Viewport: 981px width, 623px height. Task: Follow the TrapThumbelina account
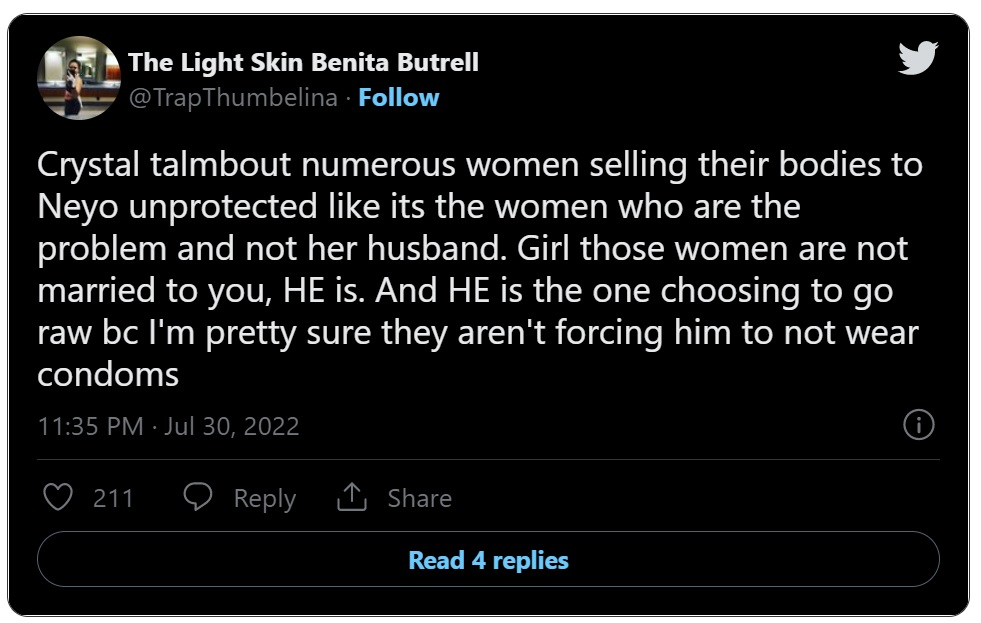[x=399, y=98]
